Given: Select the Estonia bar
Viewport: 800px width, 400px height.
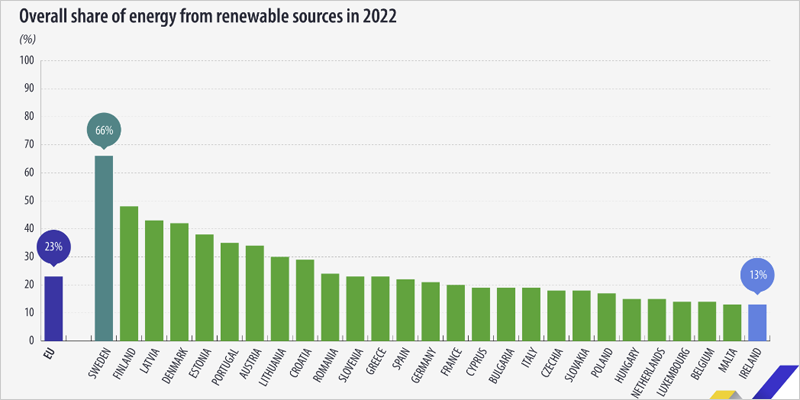Looking at the screenshot, I should [205, 287].
